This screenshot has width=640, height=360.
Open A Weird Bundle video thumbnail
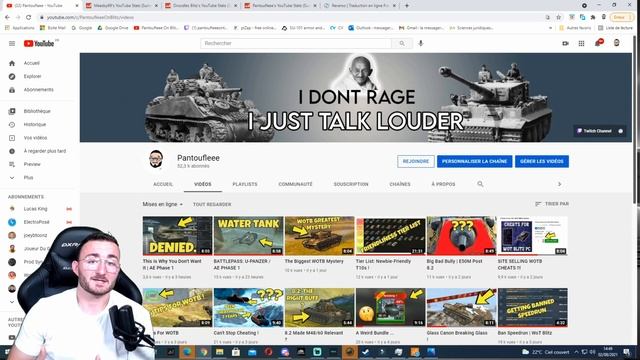tap(390, 307)
